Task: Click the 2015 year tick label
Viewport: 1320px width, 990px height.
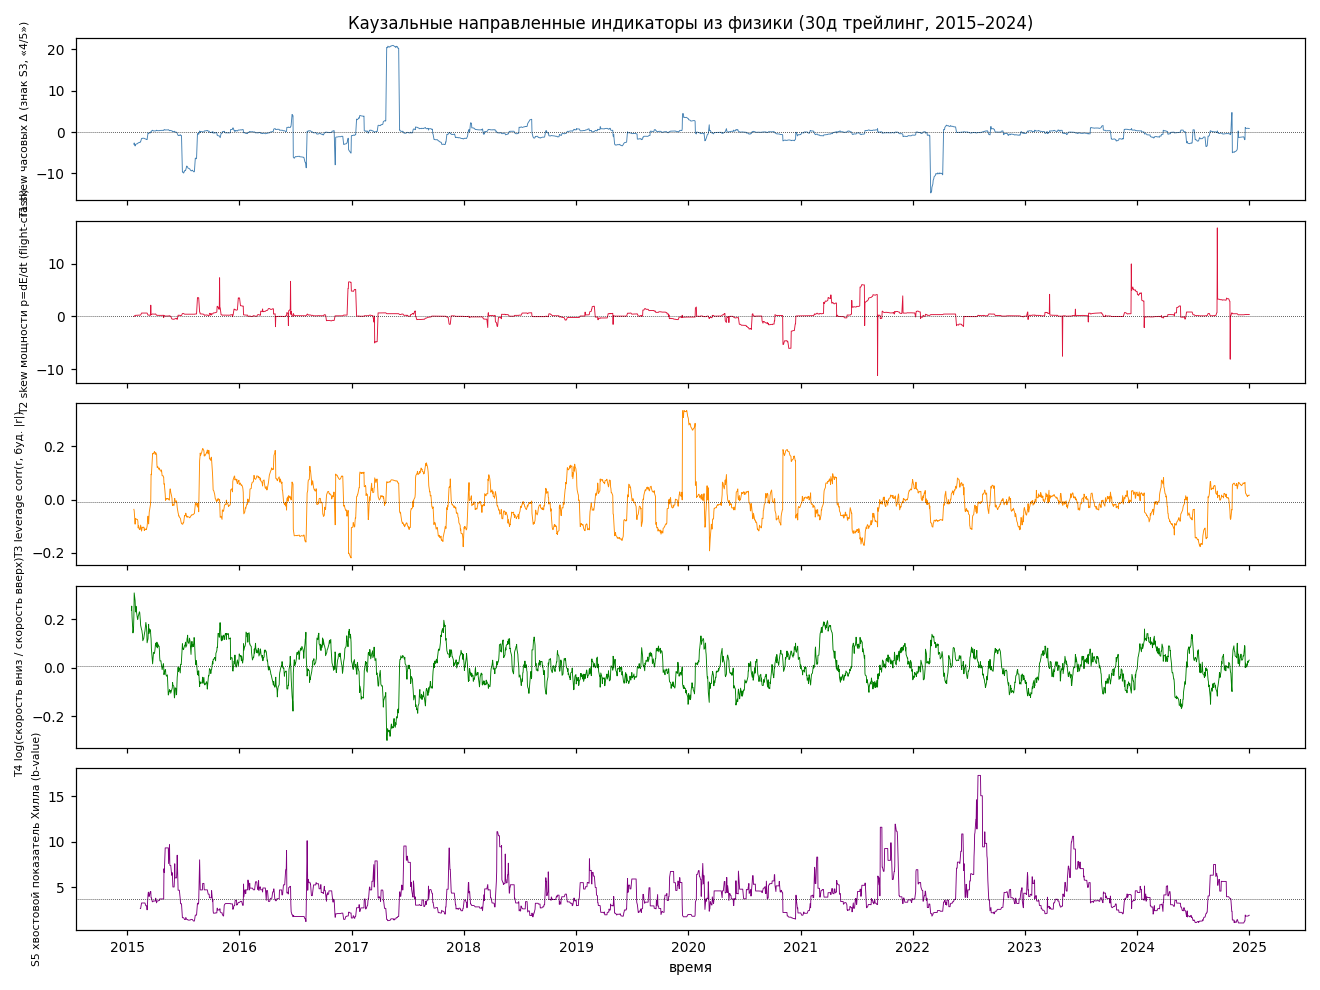Action: [x=127, y=946]
